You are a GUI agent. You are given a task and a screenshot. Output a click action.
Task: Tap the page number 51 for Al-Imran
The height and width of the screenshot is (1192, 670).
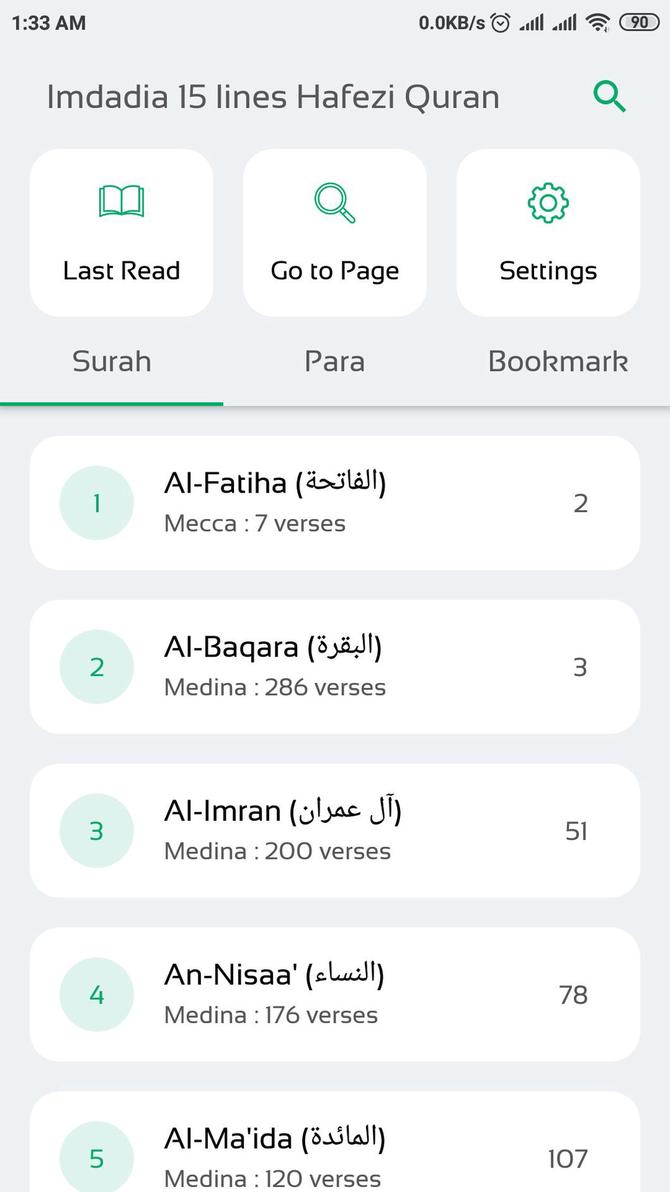pos(575,830)
